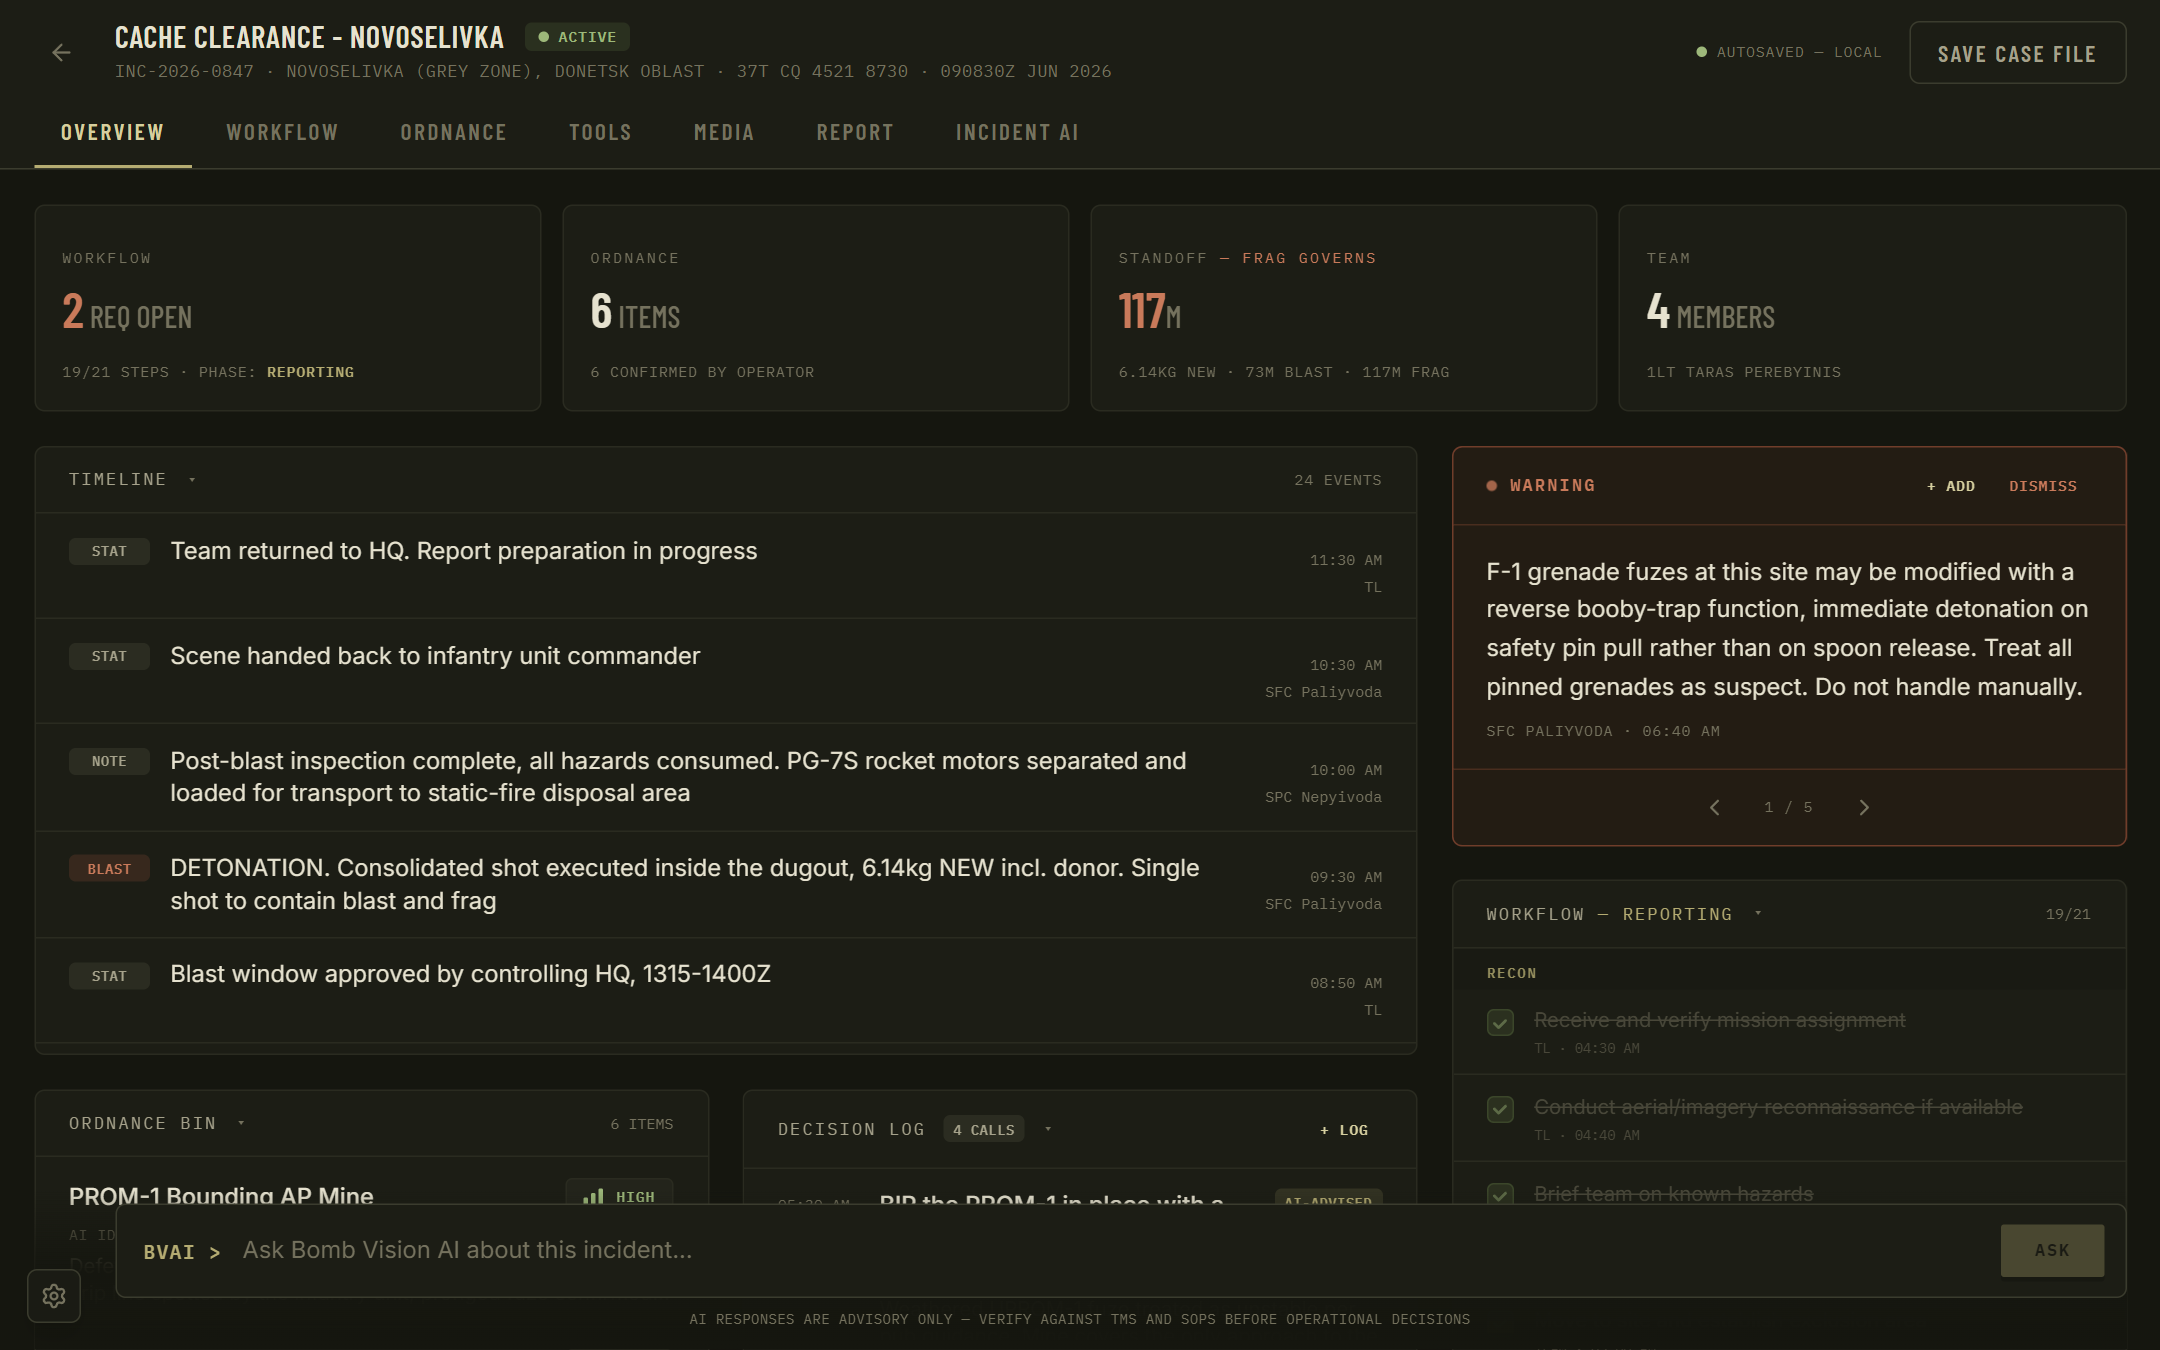Click the incident ID INC-2026-0847

coord(184,71)
